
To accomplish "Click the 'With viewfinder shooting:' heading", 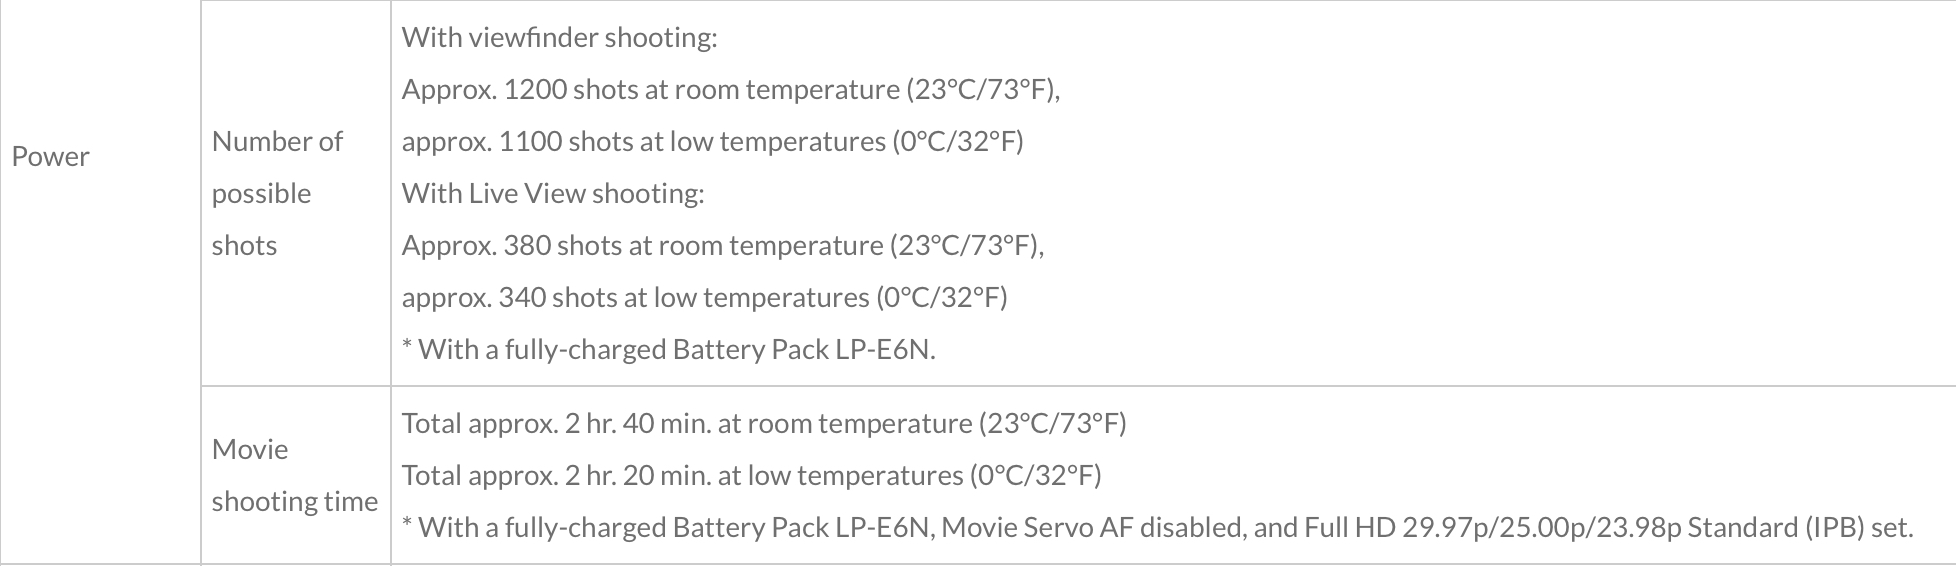I will (x=559, y=38).
